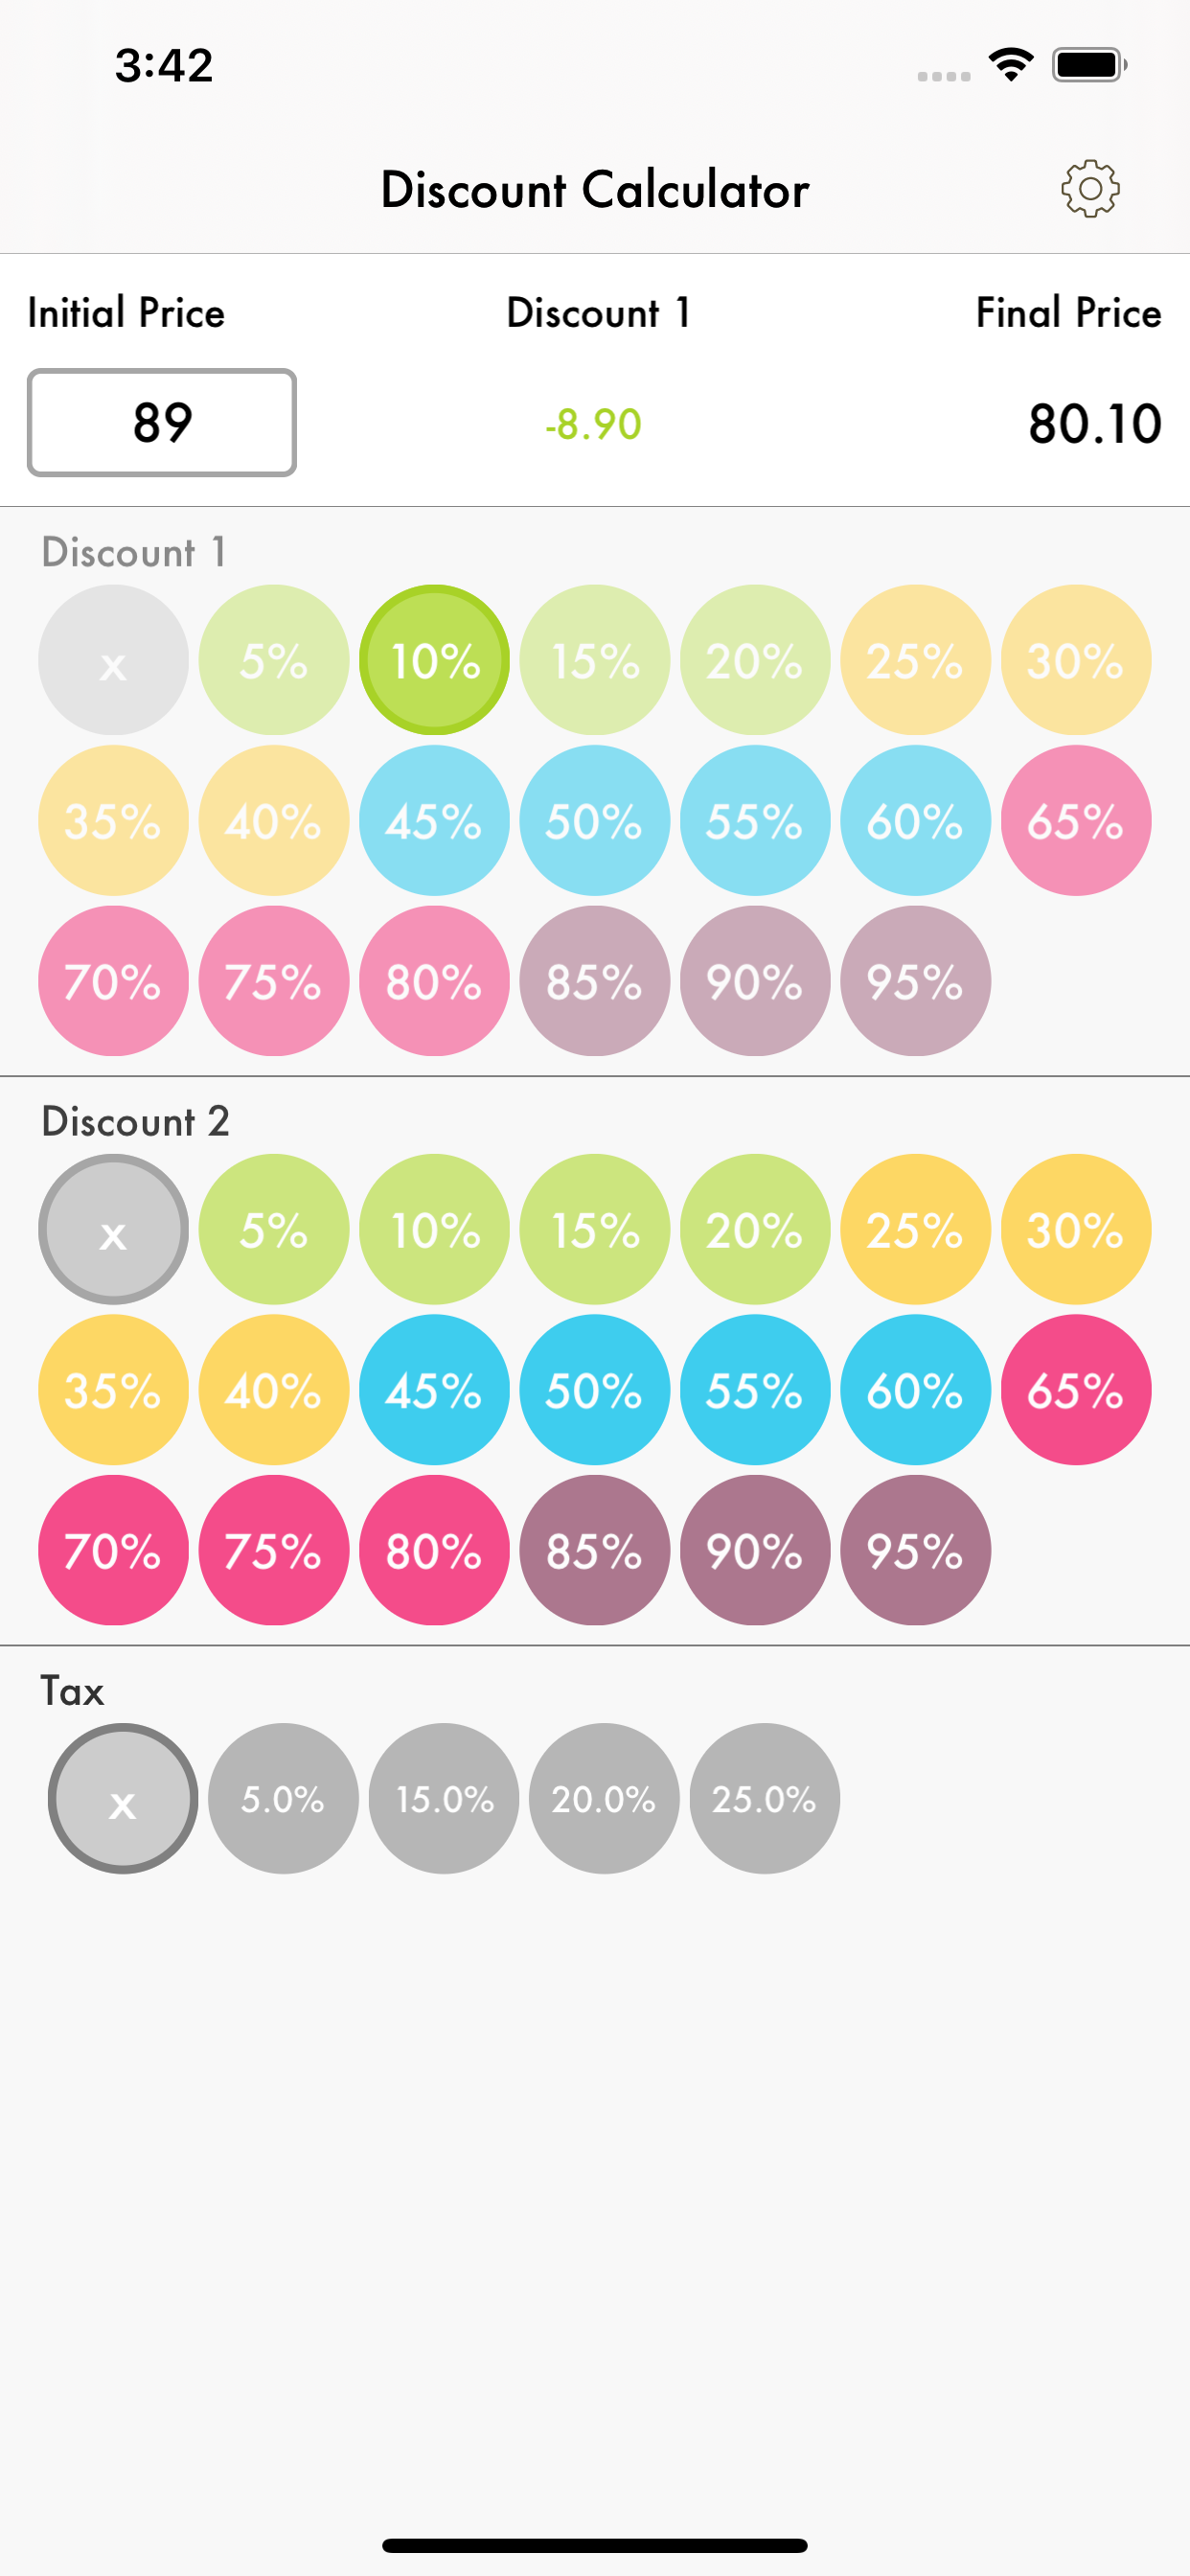Clear the Tax selection with x
The height and width of the screenshot is (2576, 1190).
[121, 1797]
